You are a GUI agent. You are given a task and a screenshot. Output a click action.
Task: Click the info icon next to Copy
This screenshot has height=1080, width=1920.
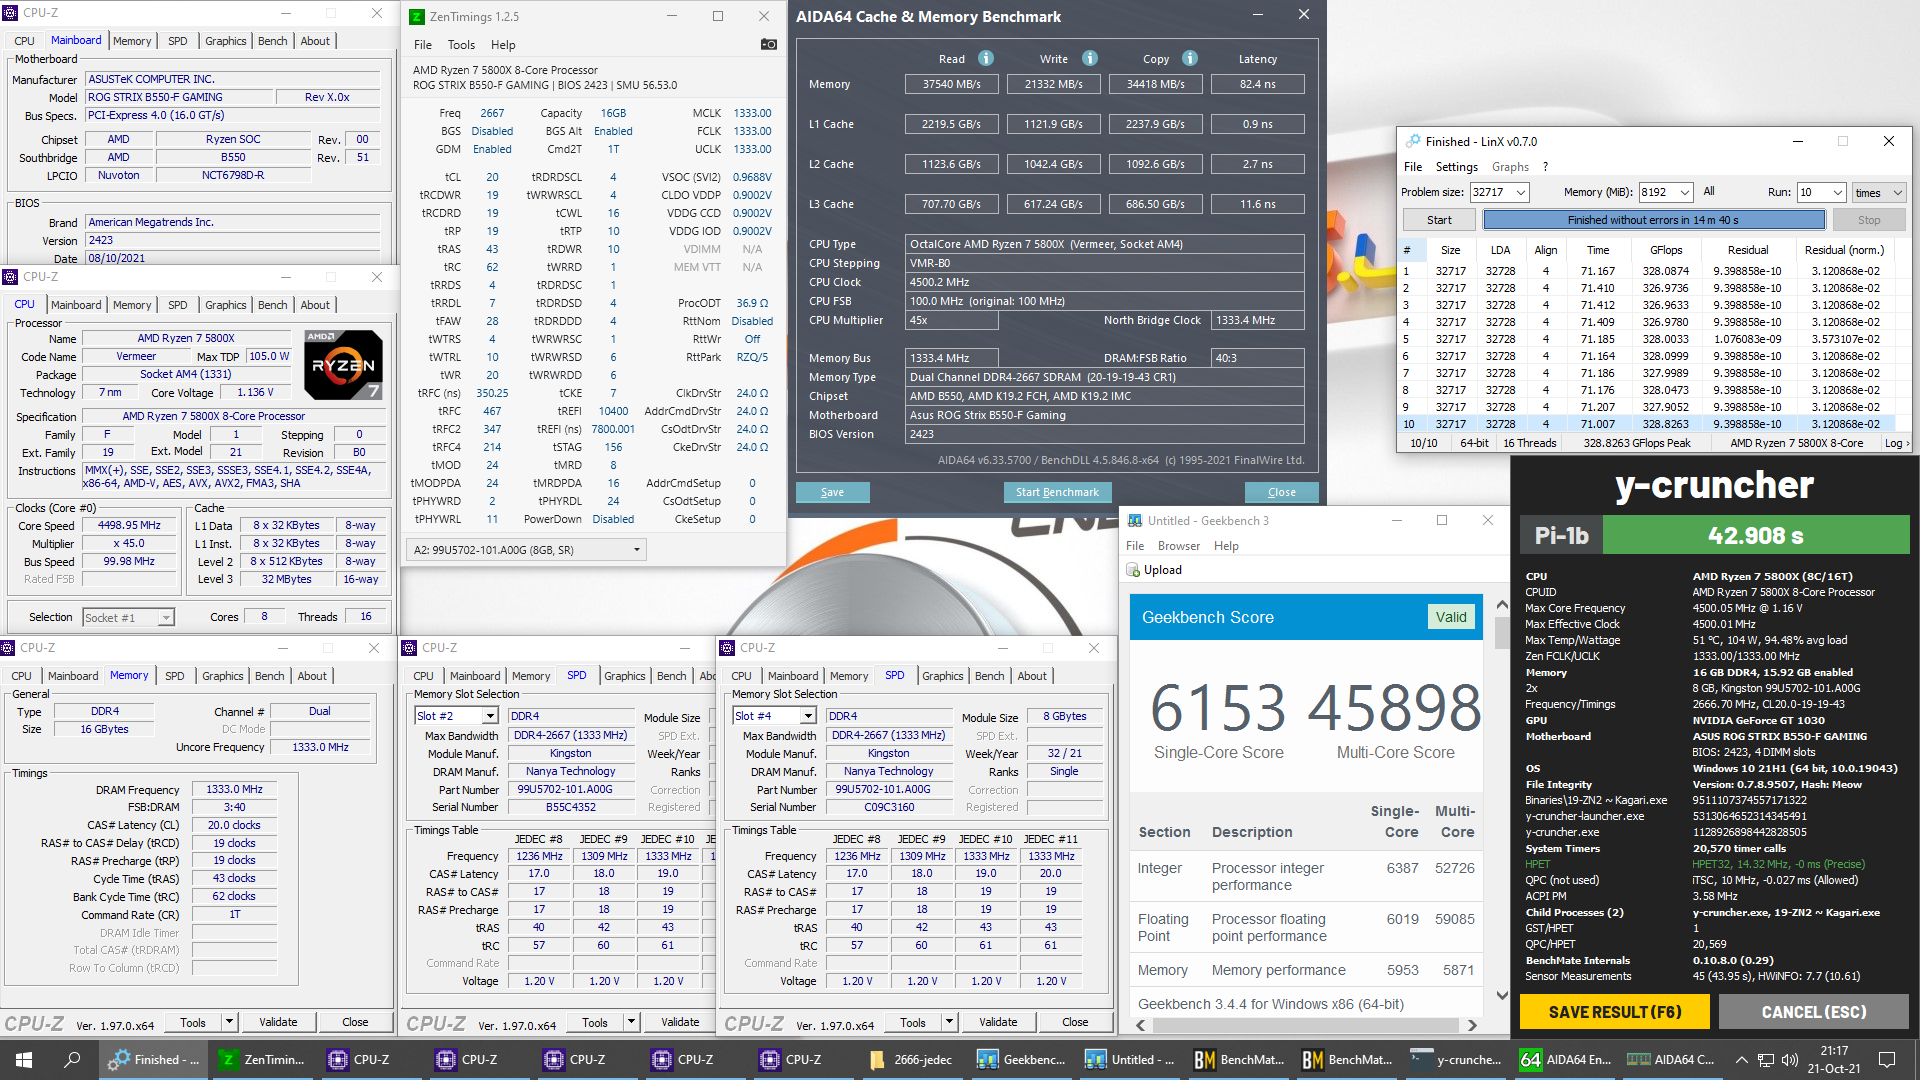(1190, 58)
